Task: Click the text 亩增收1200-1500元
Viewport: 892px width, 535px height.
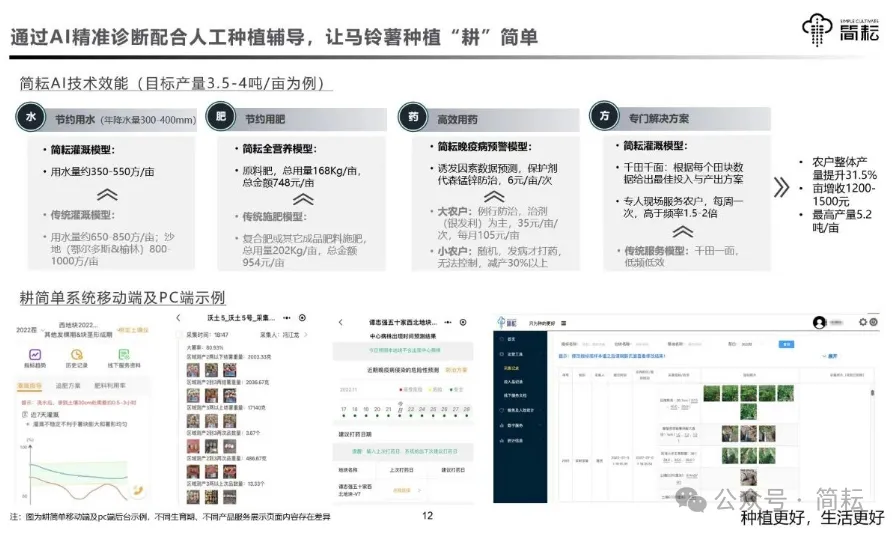Action: (x=844, y=195)
